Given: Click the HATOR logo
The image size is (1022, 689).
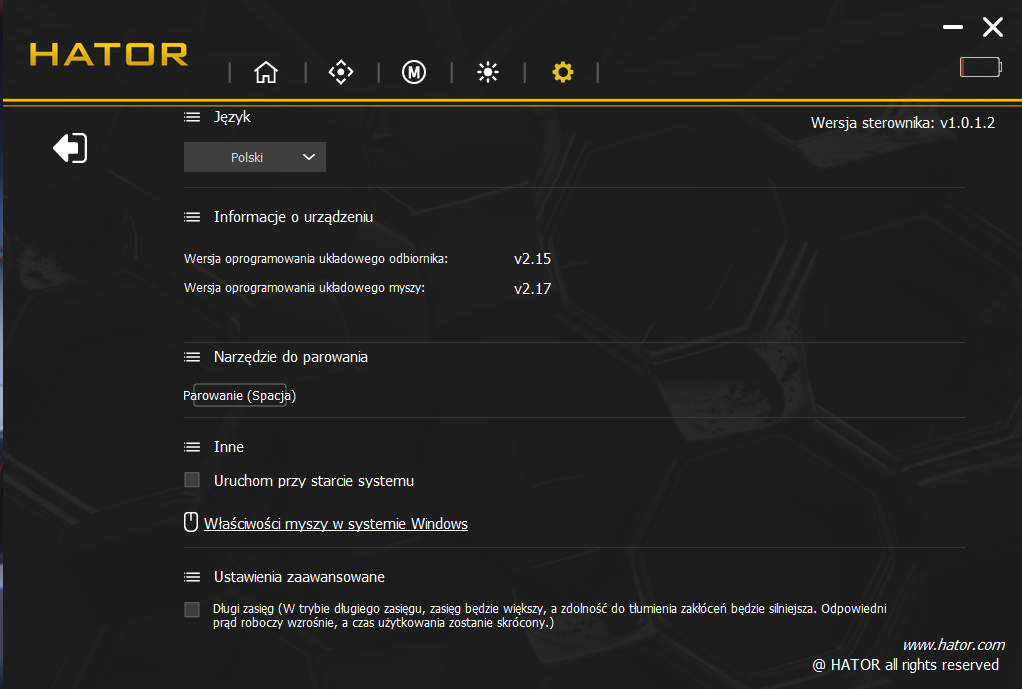Looking at the screenshot, I should pos(109,54).
